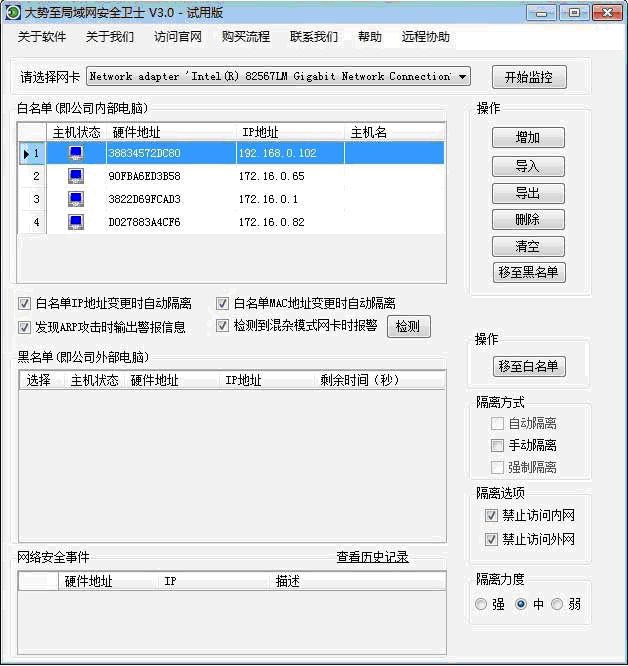Image resolution: width=628 pixels, height=666 pixels.
Task: Select the row number 3 header cell
Action: (32, 199)
